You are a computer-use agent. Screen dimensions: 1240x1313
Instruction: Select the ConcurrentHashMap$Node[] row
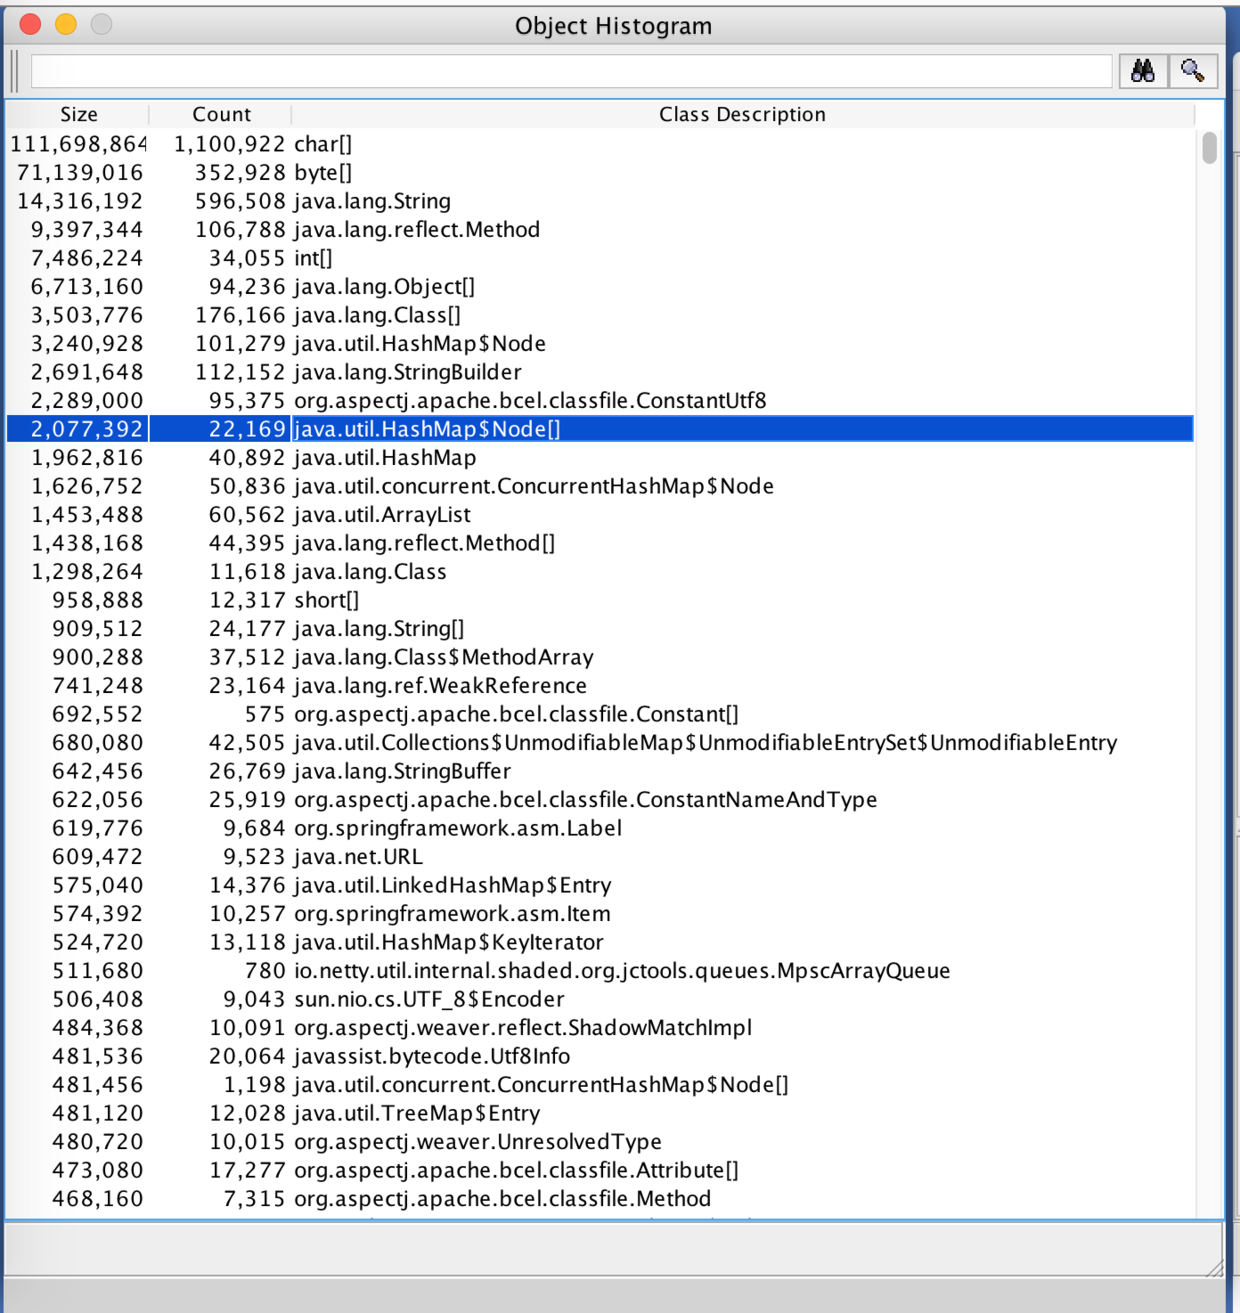(x=600, y=1084)
